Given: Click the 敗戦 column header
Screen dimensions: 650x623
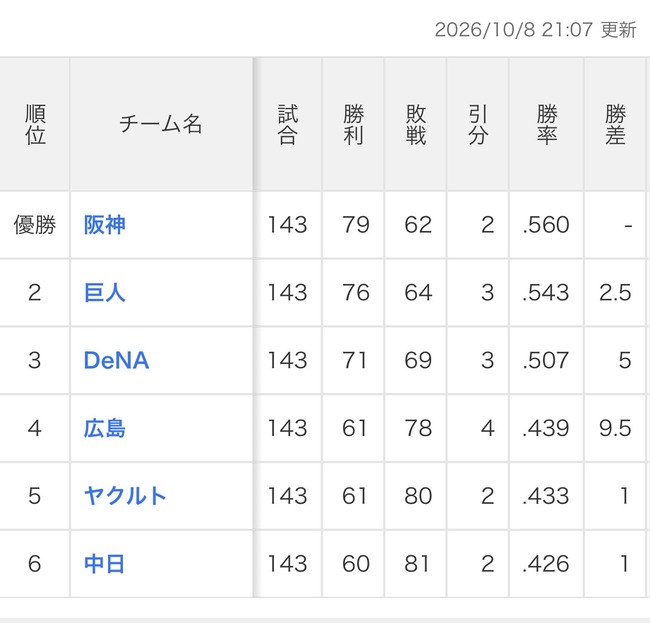Looking at the screenshot, I should pyautogui.click(x=416, y=124).
